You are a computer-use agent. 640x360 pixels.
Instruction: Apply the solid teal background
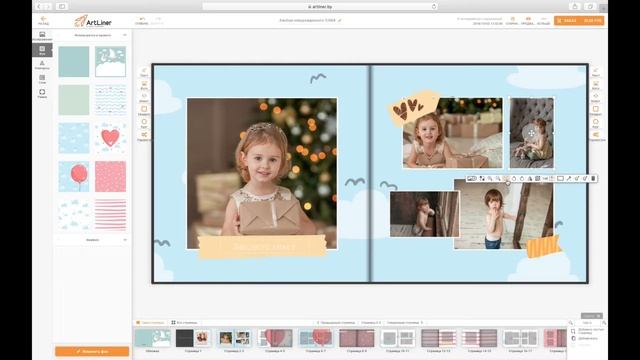(74, 62)
